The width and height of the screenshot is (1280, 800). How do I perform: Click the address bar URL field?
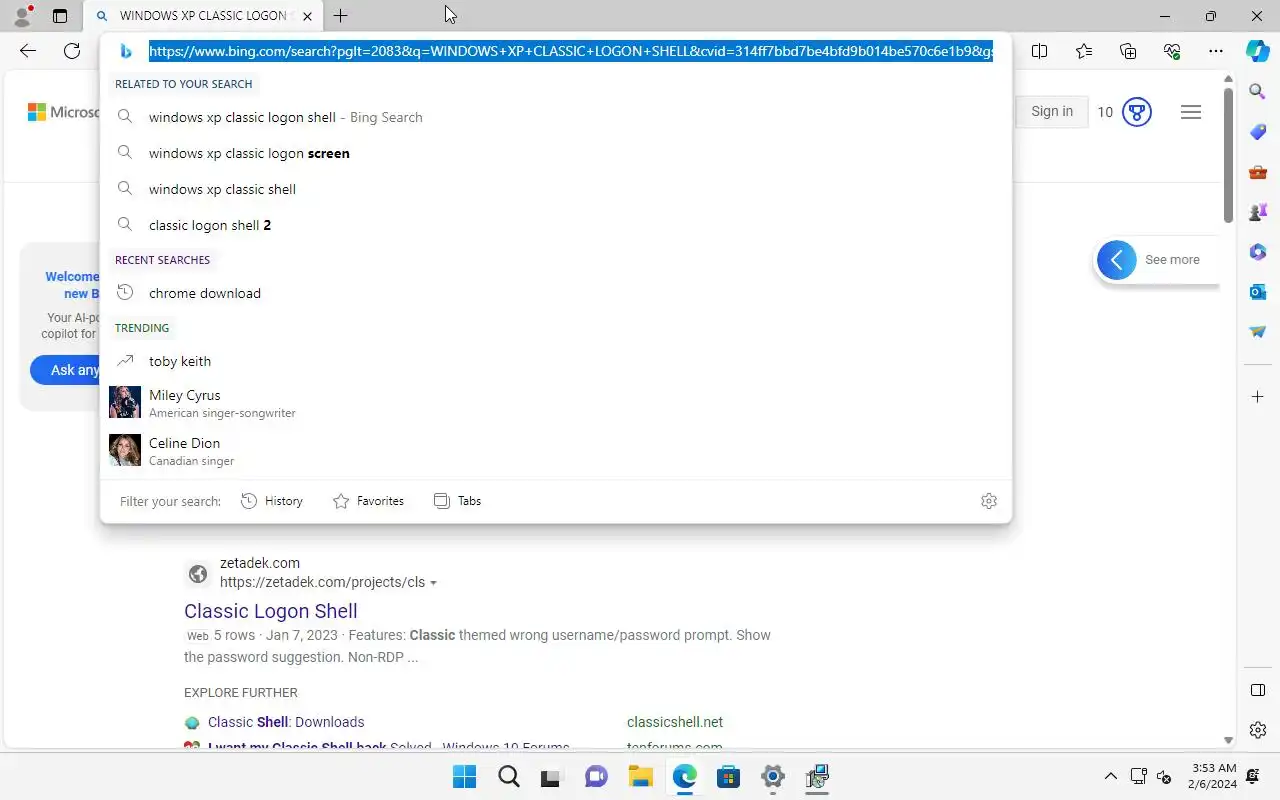[x=571, y=51]
